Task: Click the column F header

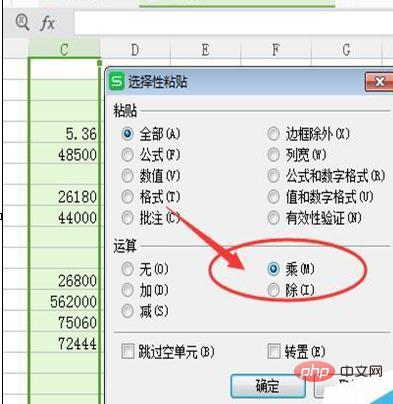Action: [x=276, y=49]
